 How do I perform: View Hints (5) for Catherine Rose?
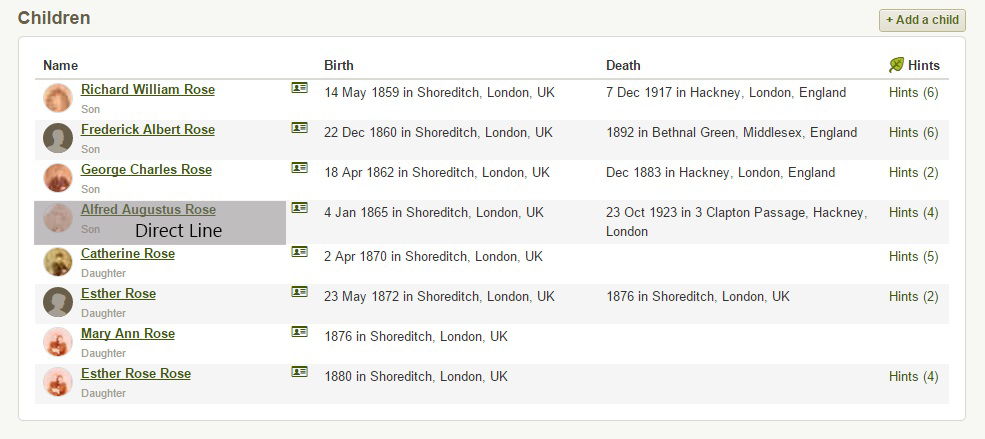coord(913,257)
